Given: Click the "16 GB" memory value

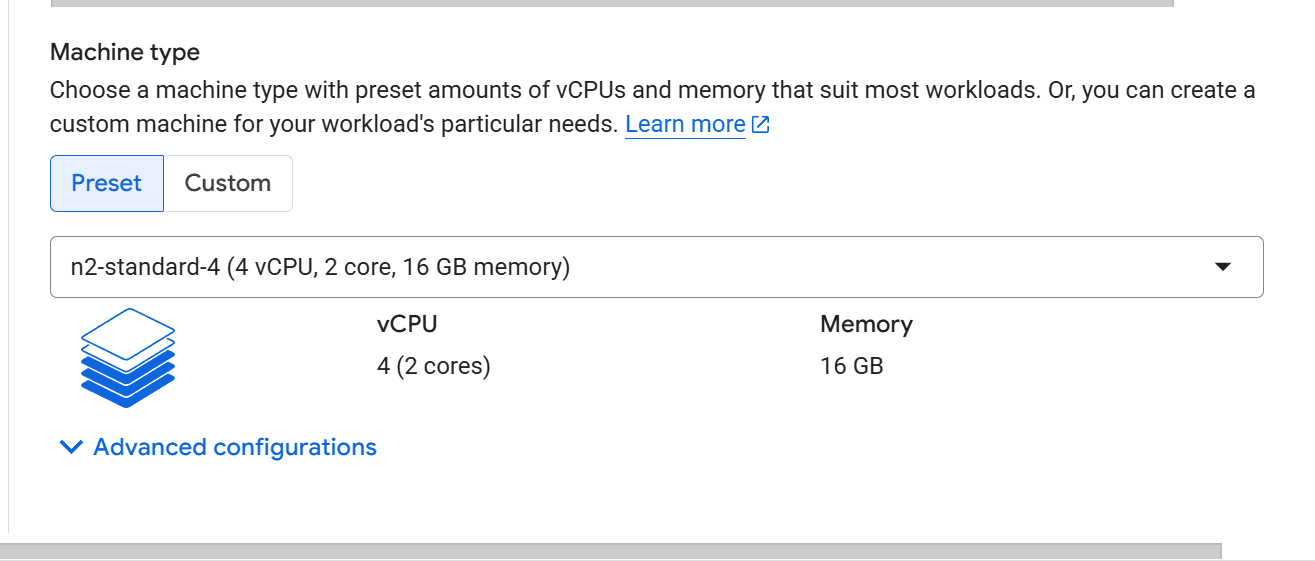Looking at the screenshot, I should pyautogui.click(x=852, y=366).
